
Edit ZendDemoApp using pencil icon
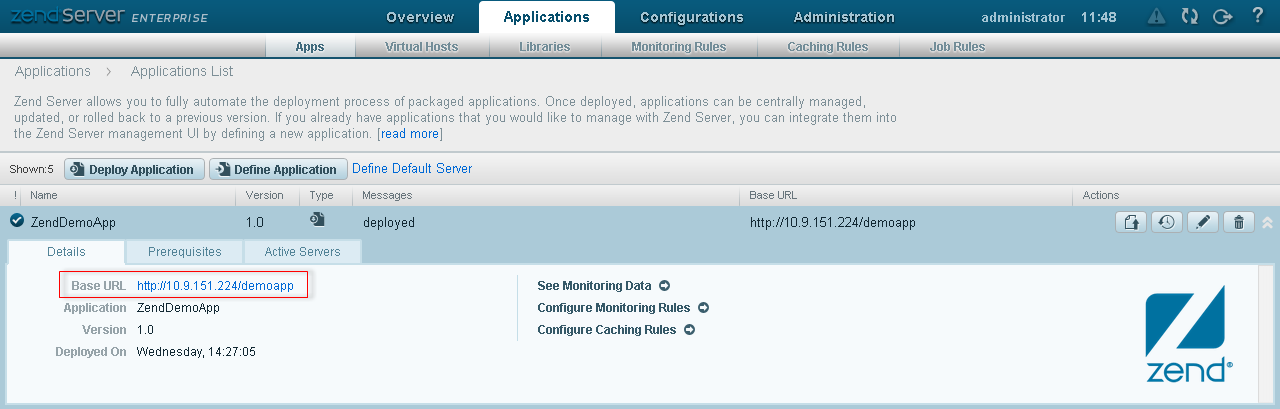point(1202,223)
